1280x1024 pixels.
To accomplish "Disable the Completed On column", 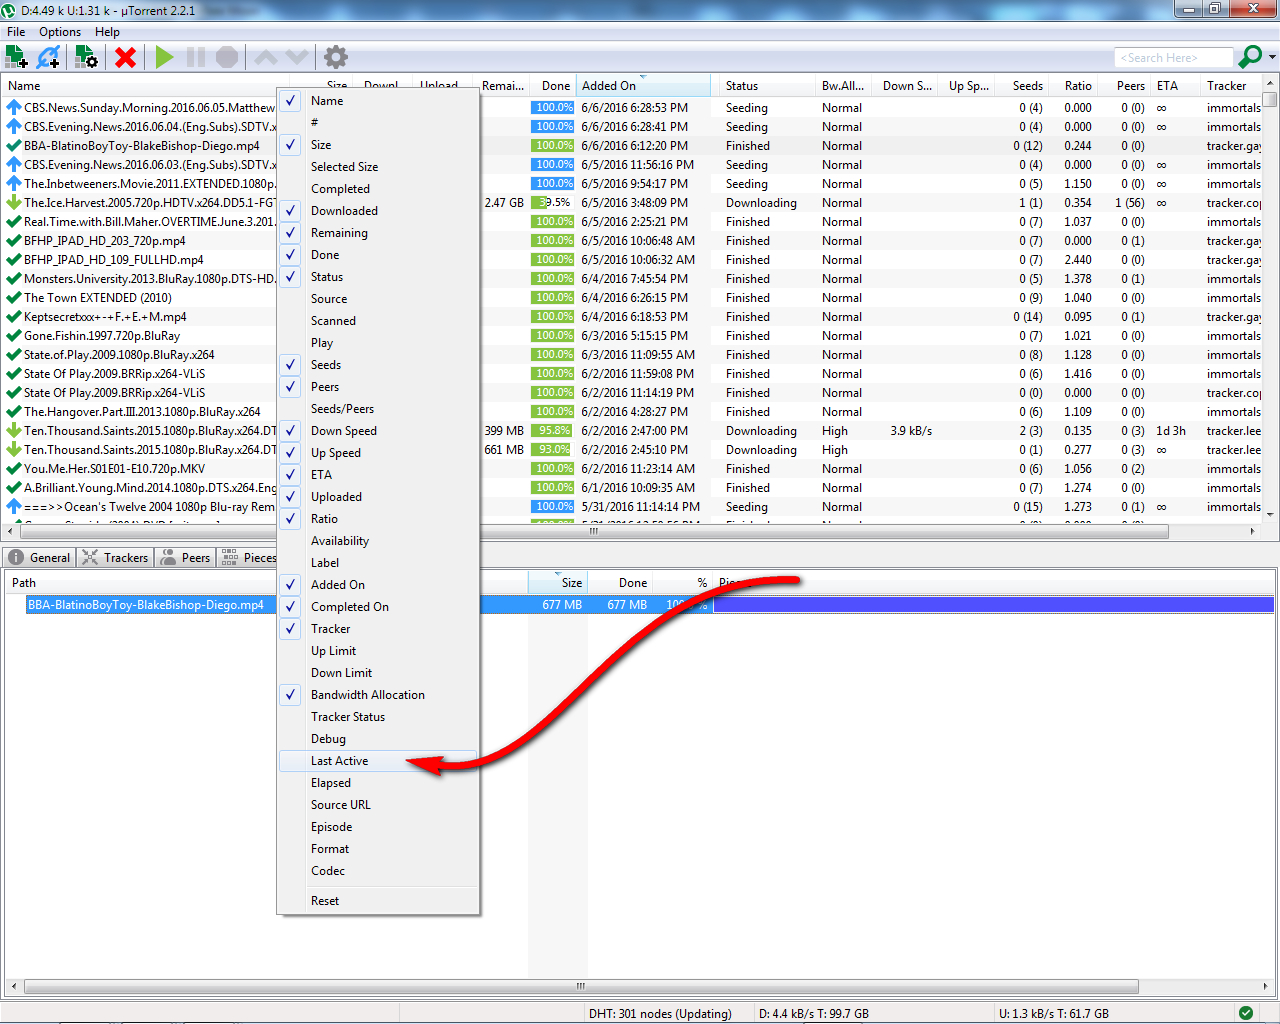I will tap(349, 607).
